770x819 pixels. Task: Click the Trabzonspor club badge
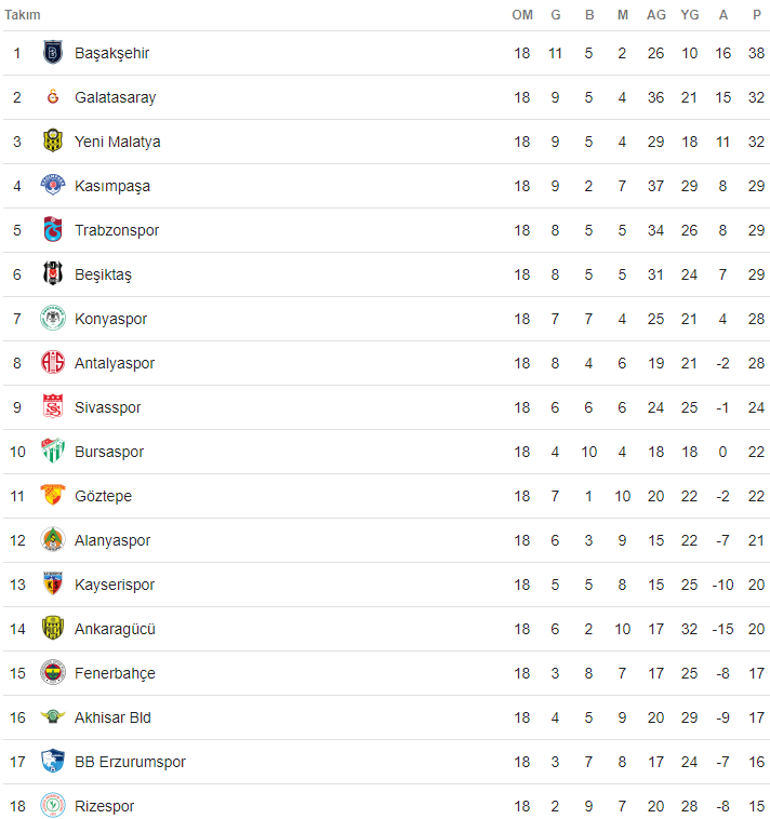53,229
